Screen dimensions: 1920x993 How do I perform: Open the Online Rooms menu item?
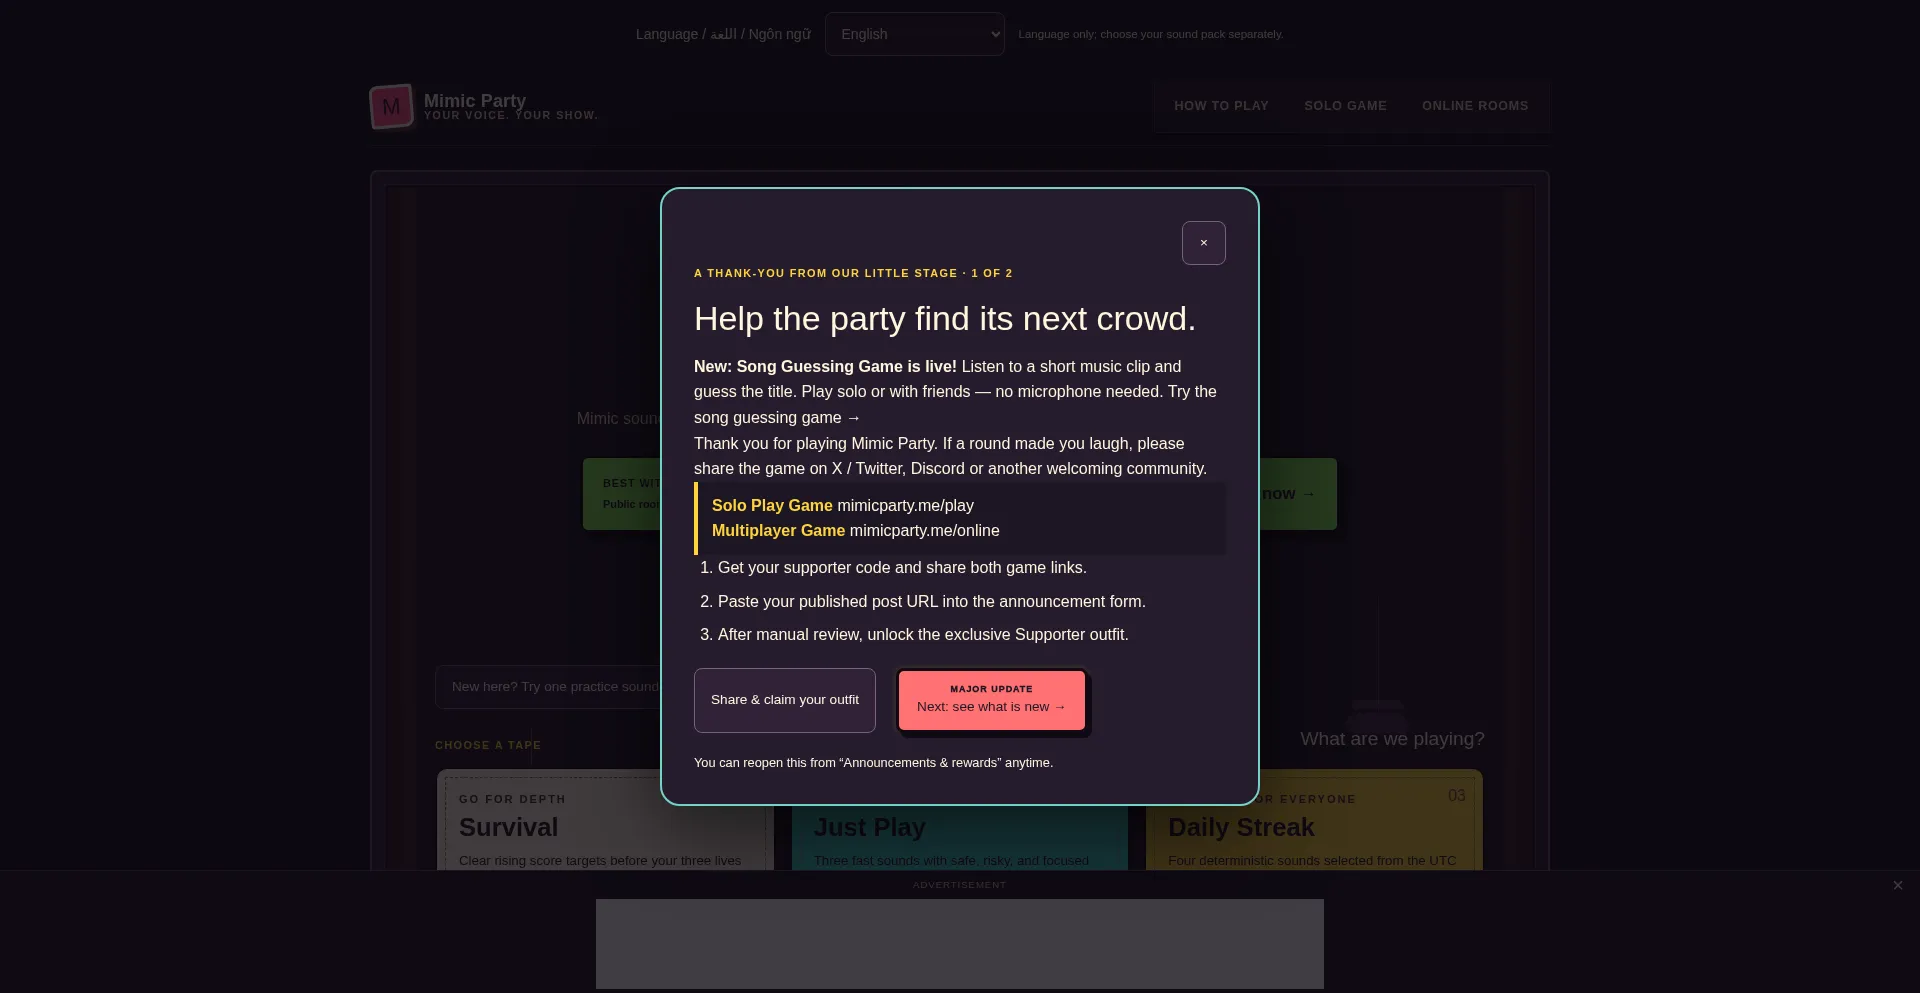[x=1475, y=106]
